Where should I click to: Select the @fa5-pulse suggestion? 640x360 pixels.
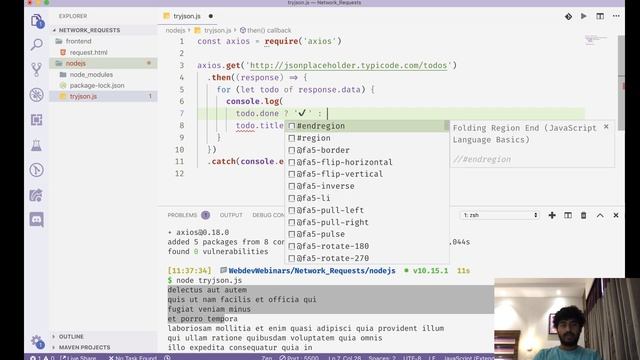click(x=367, y=234)
